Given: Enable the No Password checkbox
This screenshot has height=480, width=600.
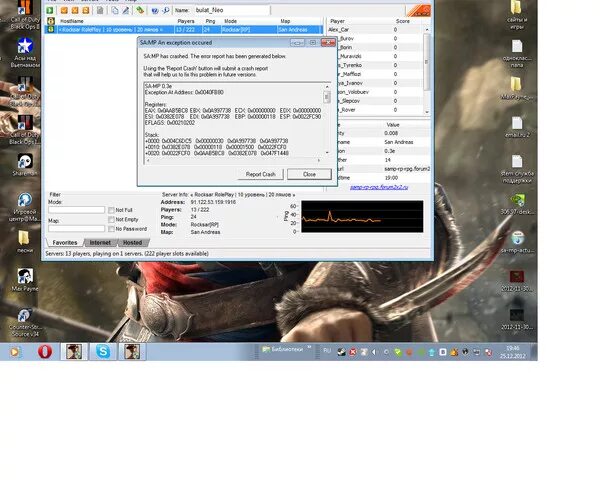Looking at the screenshot, I should [x=111, y=229].
